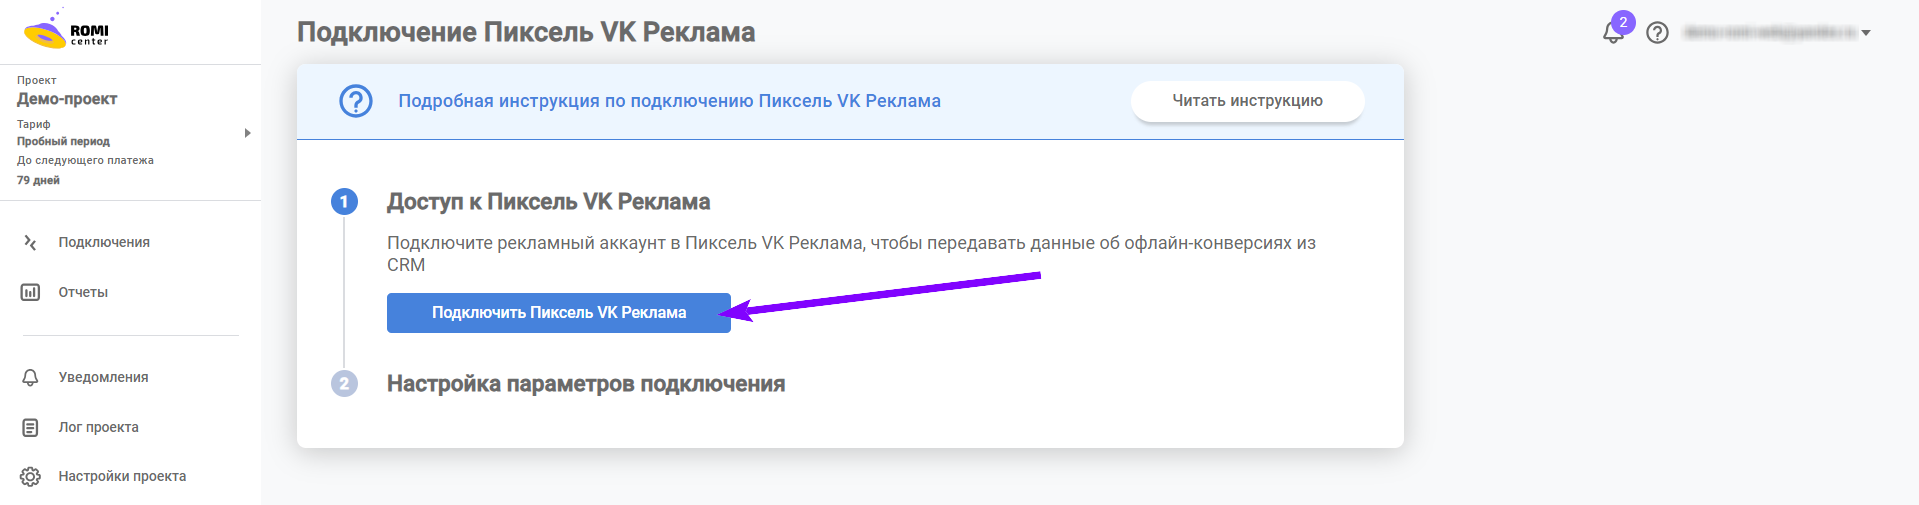Click the Лог проекта document icon

(x=30, y=427)
